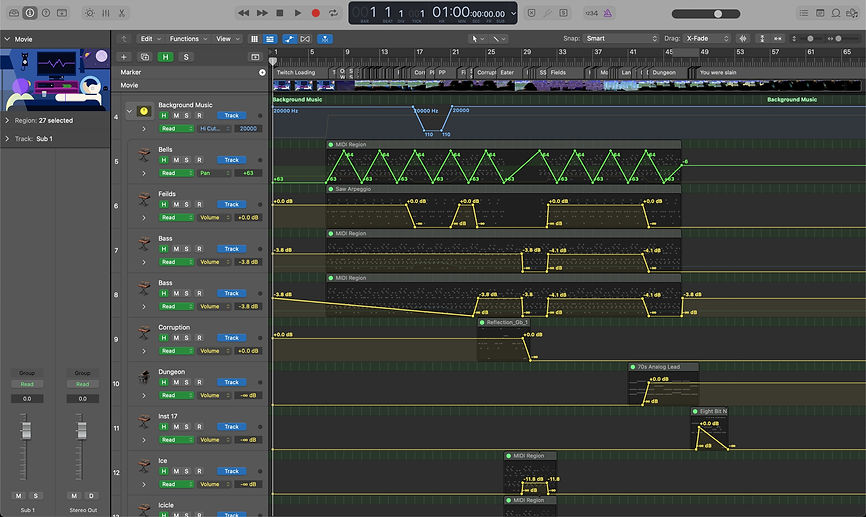Open the Snap Smart dropdown

[621, 39]
